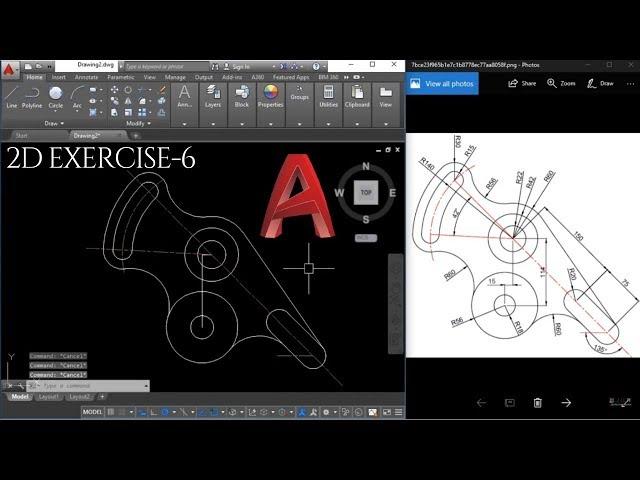Select the Scale tool

[128, 112]
